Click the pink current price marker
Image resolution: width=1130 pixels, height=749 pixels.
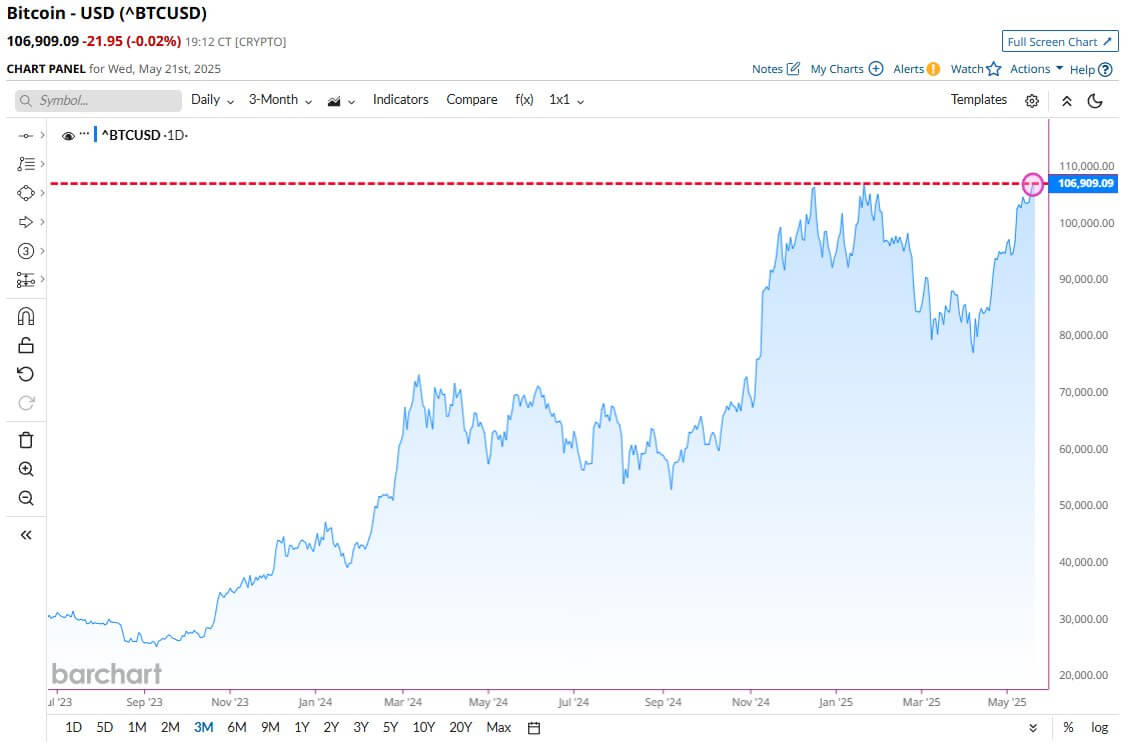tap(1032, 185)
